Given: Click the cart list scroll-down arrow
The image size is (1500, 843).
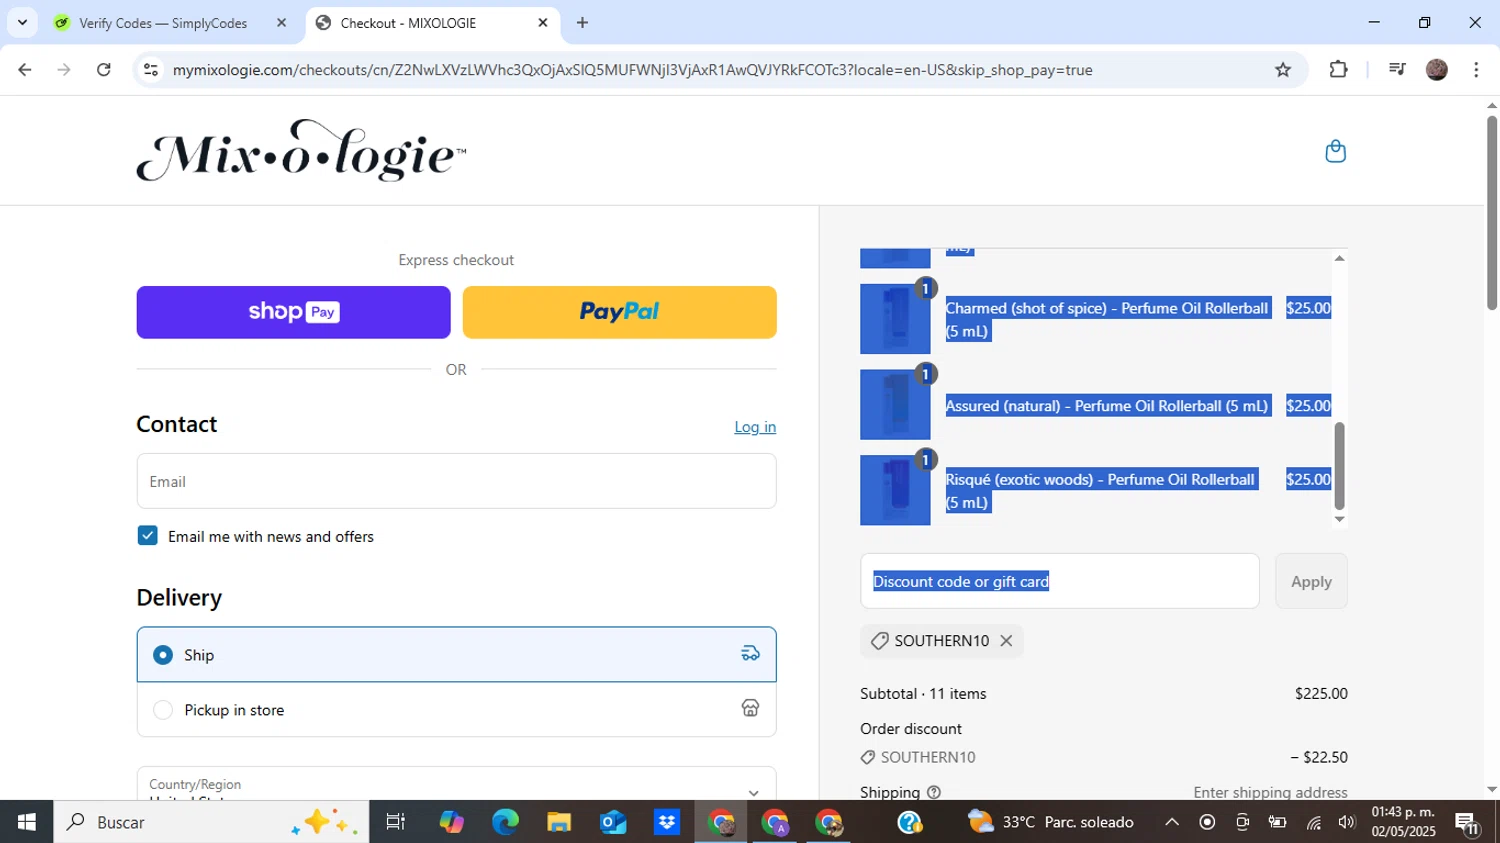Looking at the screenshot, I should tap(1339, 519).
